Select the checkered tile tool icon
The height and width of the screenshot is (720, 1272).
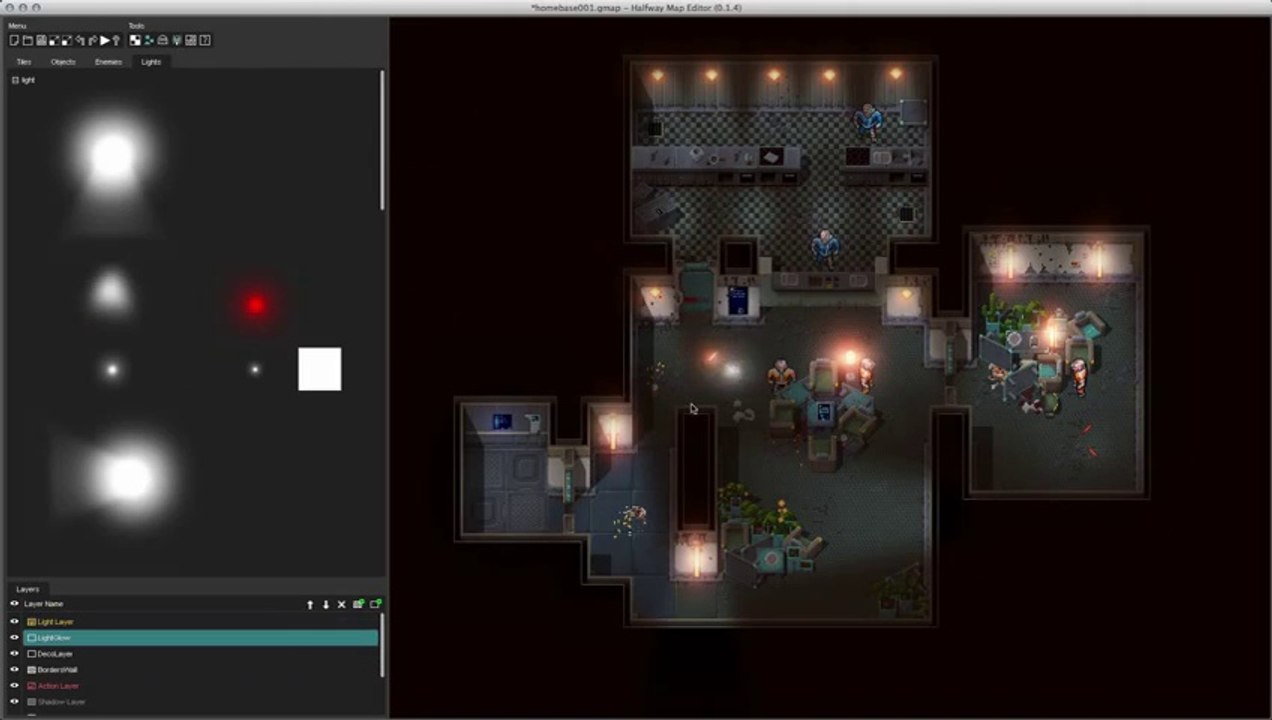pyautogui.click(x=135, y=40)
